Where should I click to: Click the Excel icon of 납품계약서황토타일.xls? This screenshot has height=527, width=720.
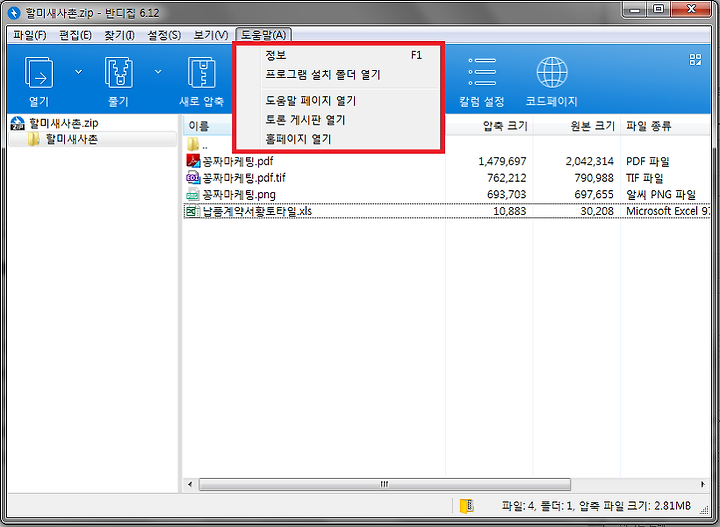click(193, 211)
